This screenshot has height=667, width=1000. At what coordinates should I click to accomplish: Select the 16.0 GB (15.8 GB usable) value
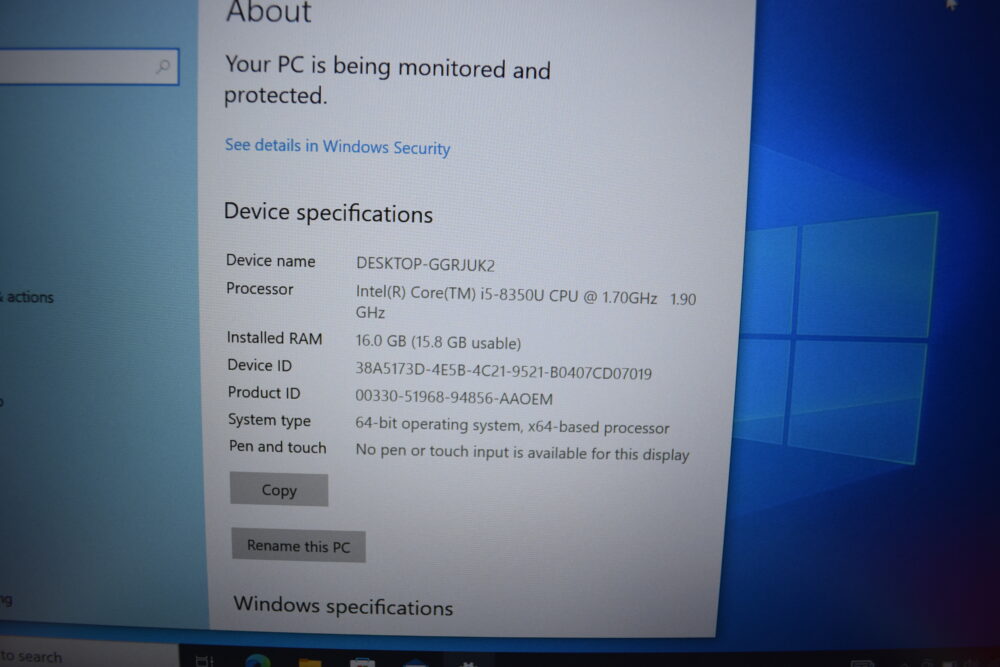coord(438,342)
